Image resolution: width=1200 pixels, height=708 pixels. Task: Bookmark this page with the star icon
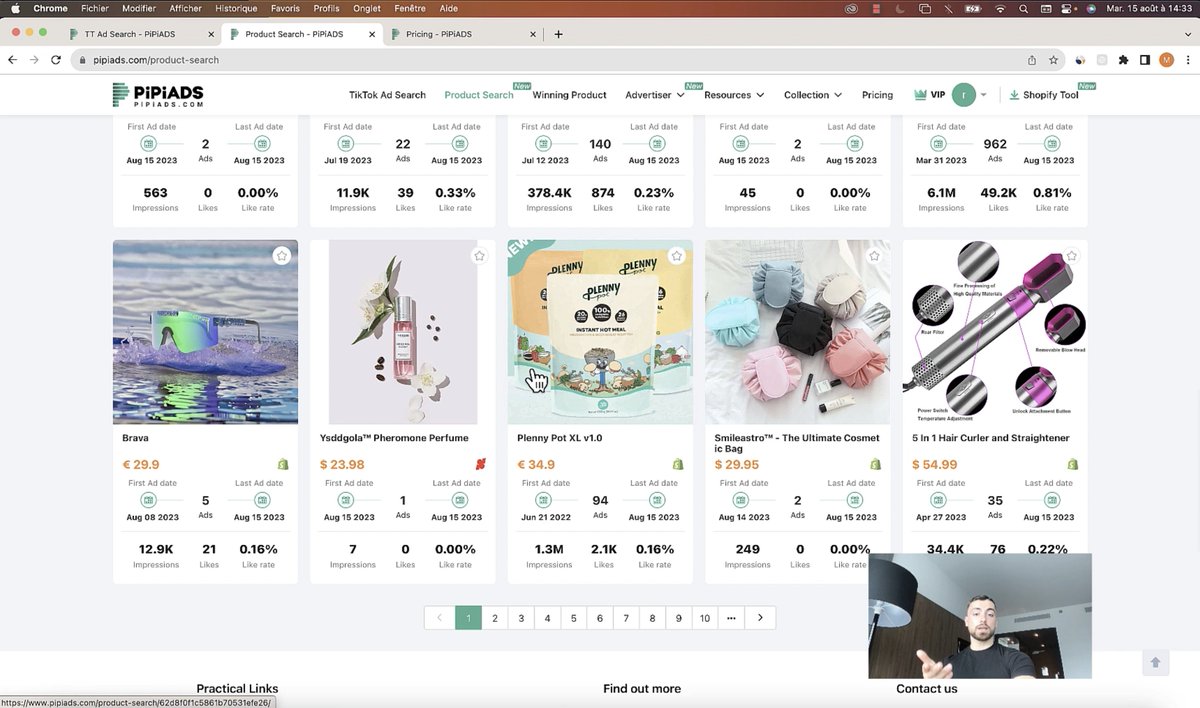coord(1053,60)
